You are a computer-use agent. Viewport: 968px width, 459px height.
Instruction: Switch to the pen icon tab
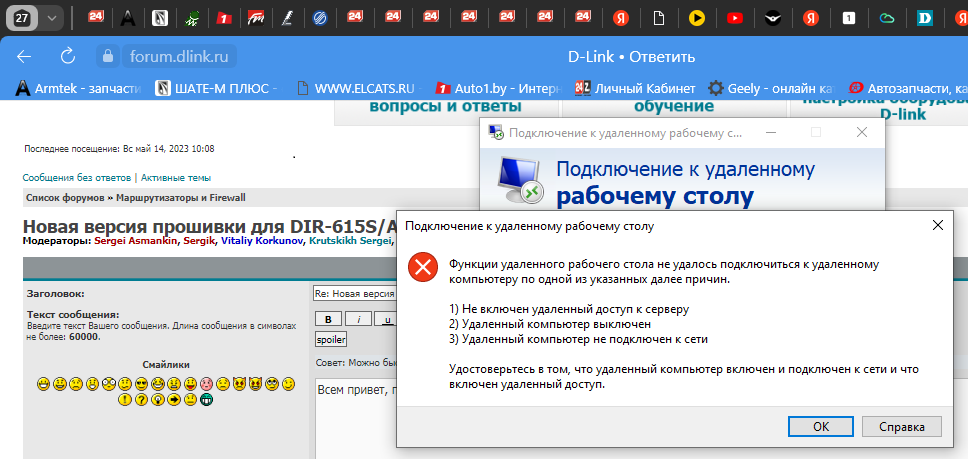pos(286,18)
